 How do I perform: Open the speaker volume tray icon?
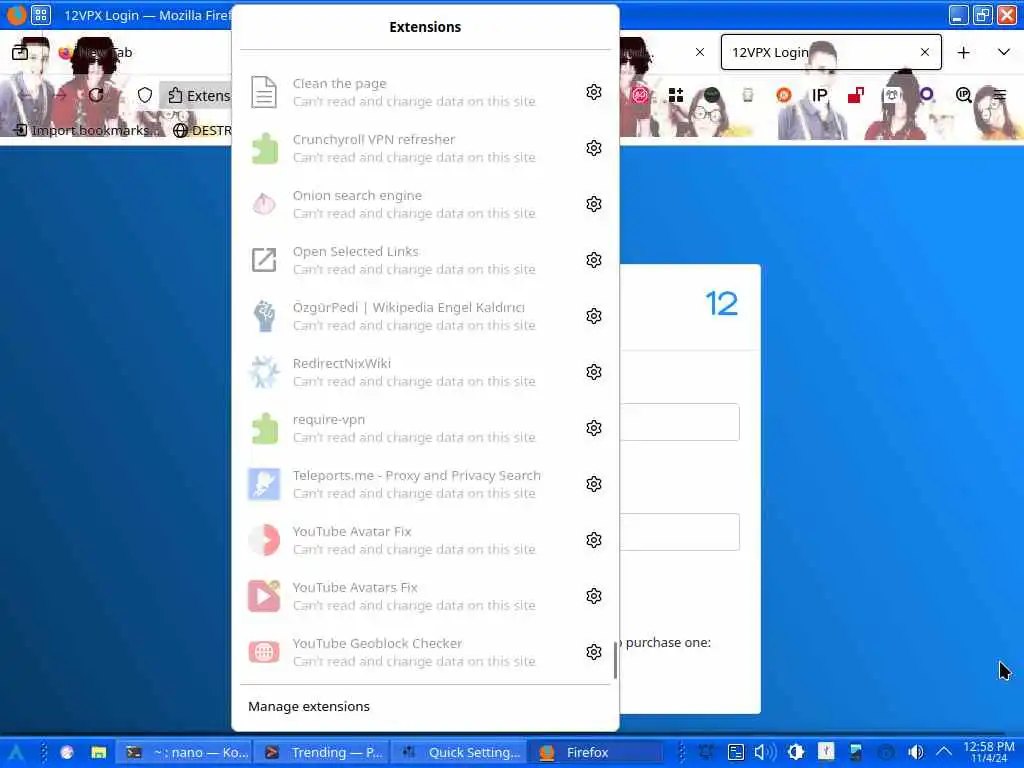[916, 752]
